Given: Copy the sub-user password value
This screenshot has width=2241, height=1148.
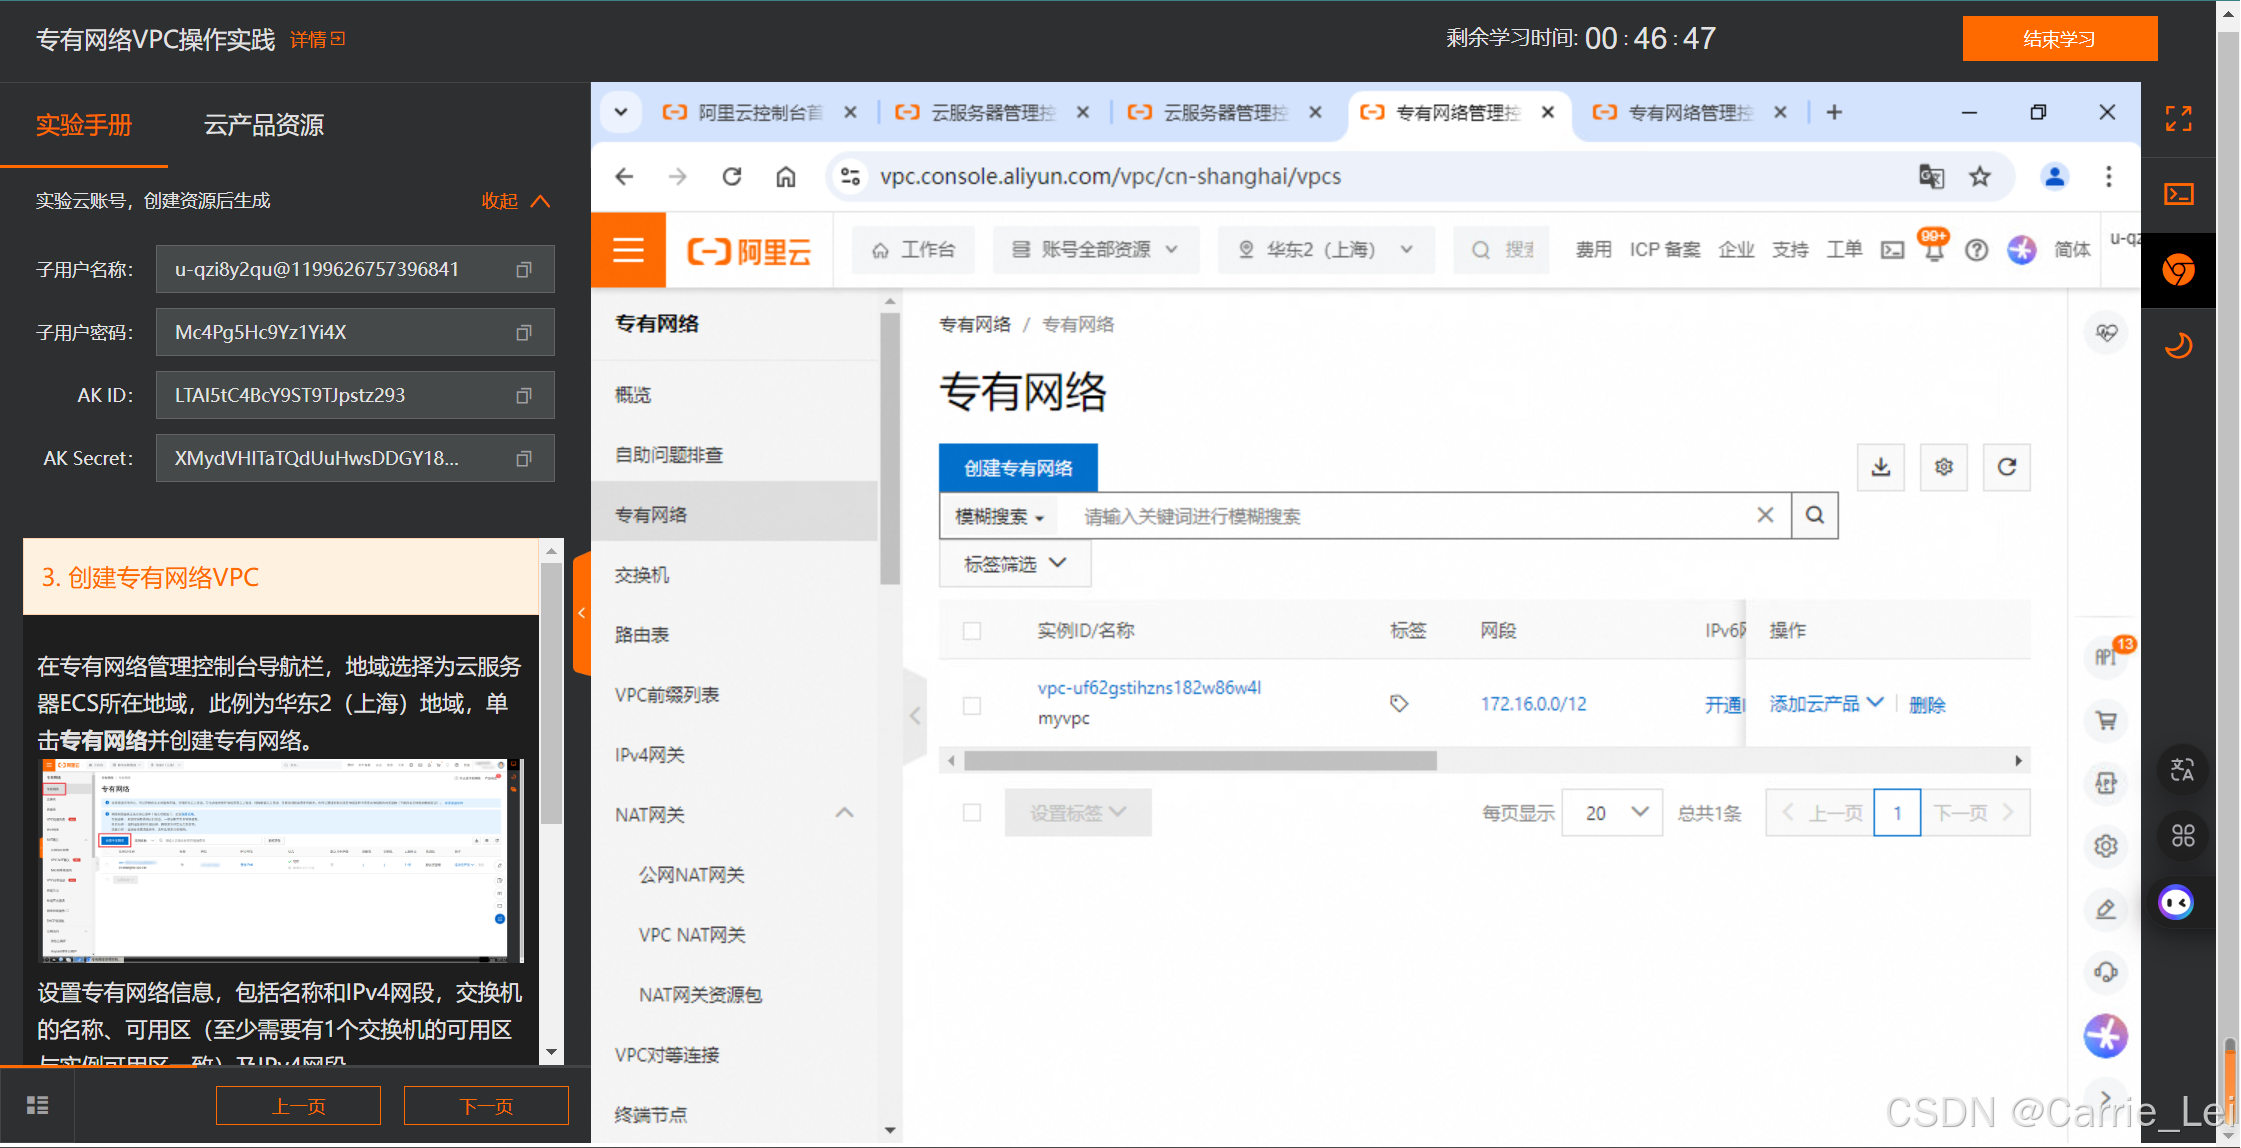Looking at the screenshot, I should 523,333.
